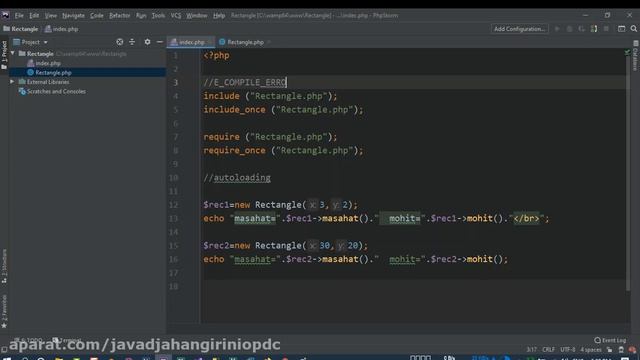Open the Structure side tool window
The height and width of the screenshot is (360, 640).
[x=4, y=266]
